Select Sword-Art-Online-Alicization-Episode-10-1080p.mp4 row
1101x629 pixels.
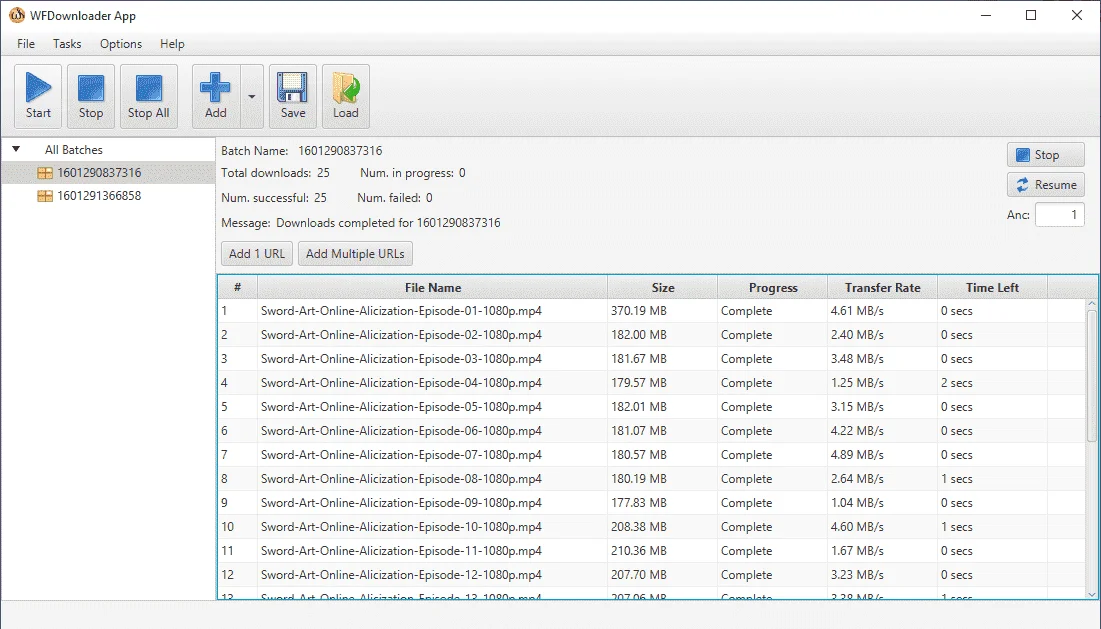point(652,527)
